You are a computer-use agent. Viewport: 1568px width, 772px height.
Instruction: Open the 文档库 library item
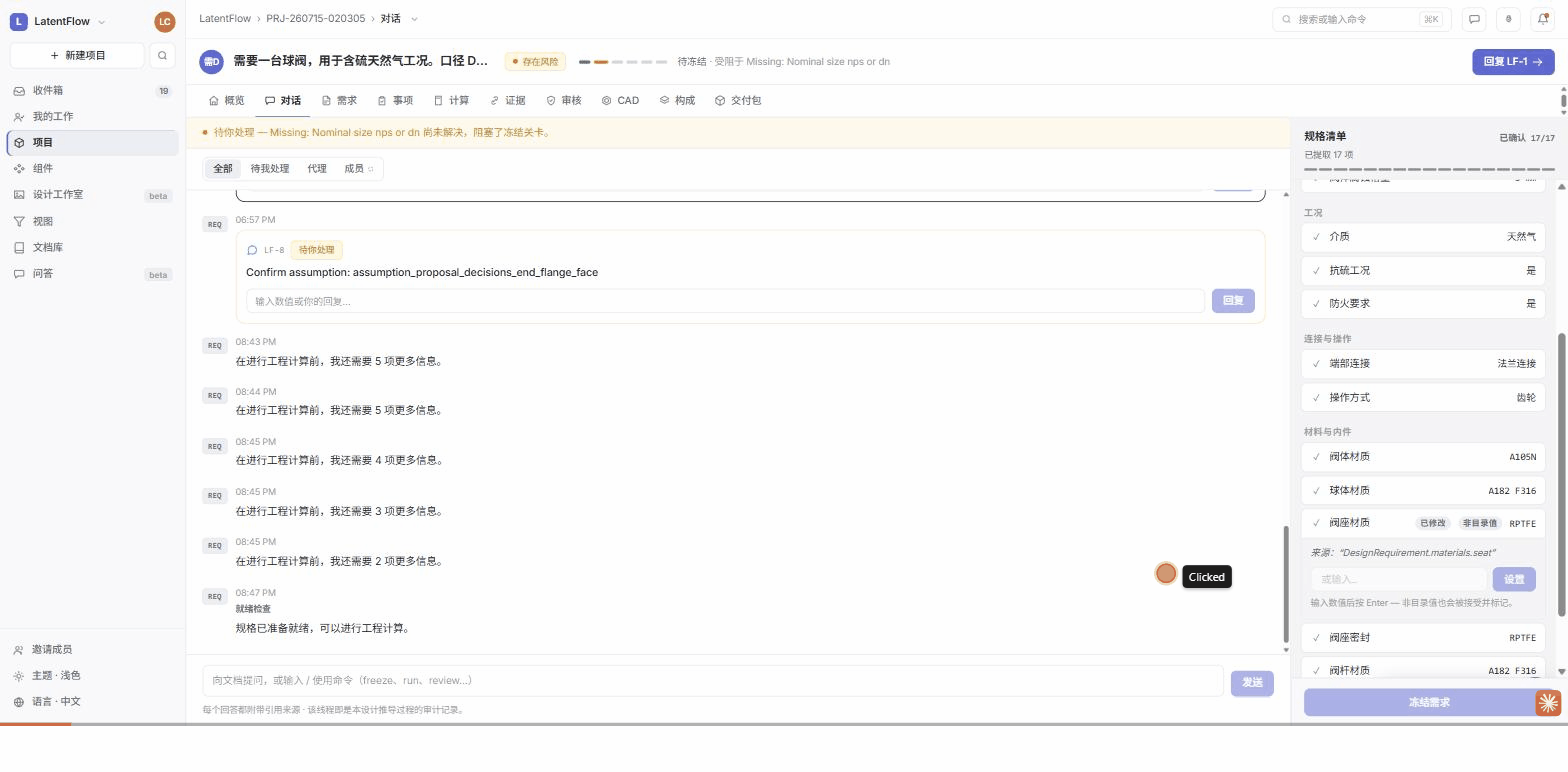92,247
